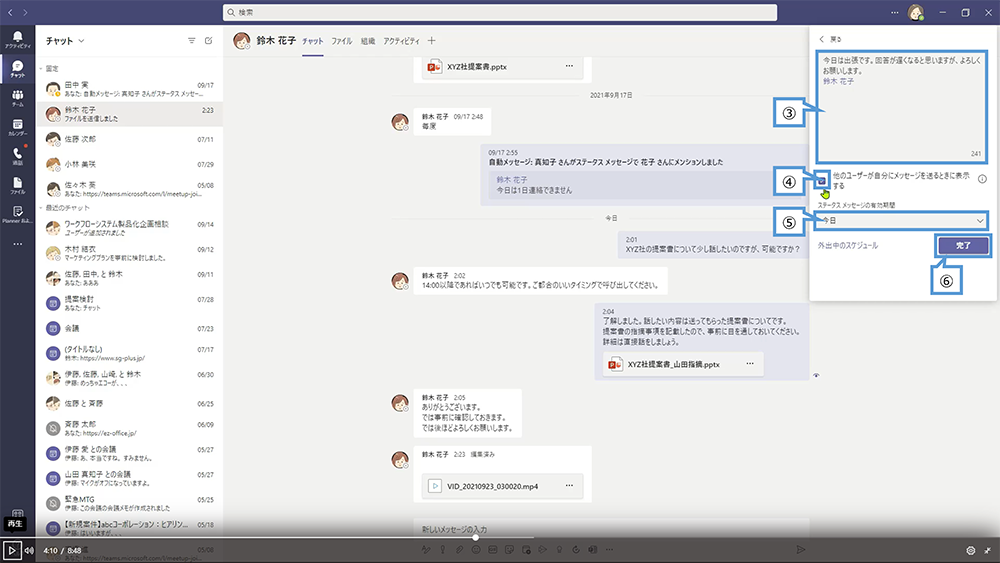Open 鈴木 花子 chat in pinned list
Image resolution: width=1000 pixels, height=563 pixels.
click(130, 113)
